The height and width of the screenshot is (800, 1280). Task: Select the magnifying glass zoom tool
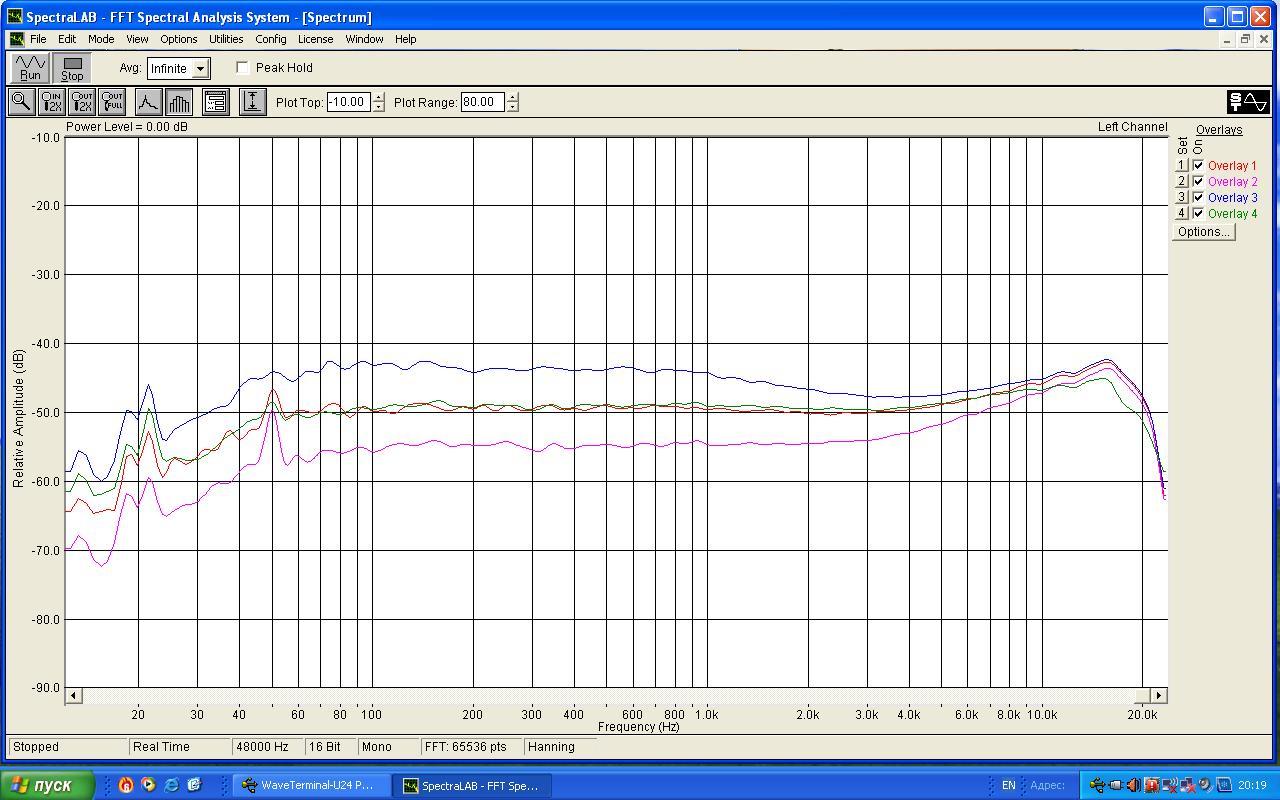pyautogui.click(x=21, y=102)
